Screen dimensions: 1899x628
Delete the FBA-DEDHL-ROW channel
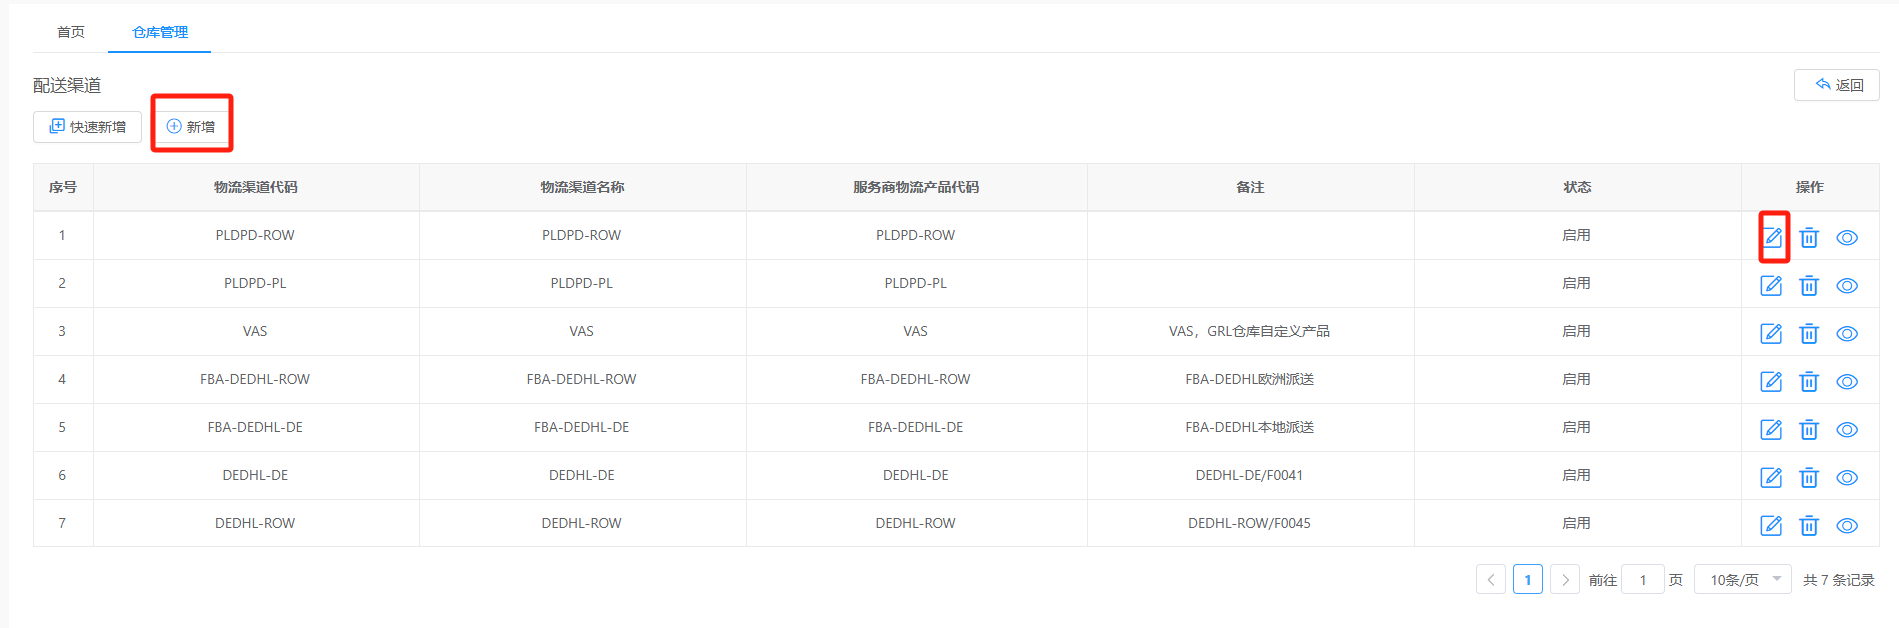pos(1809,382)
